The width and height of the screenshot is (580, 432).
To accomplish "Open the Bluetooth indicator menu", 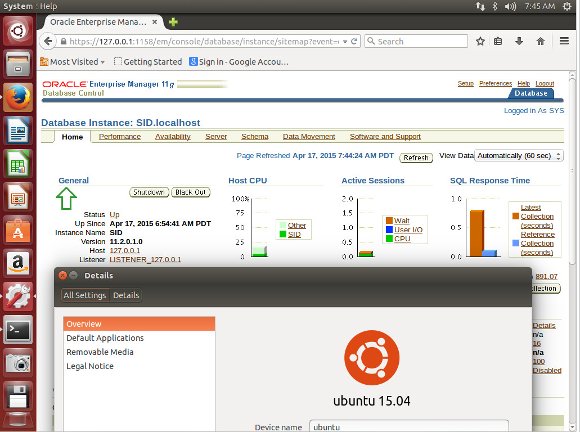I will click(x=495, y=6).
